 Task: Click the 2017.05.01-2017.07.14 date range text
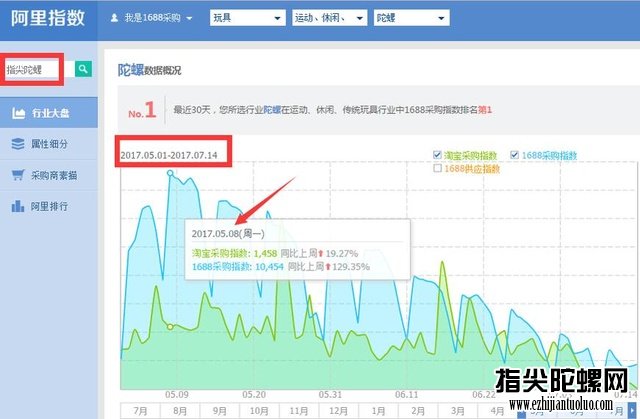pyautogui.click(x=169, y=155)
